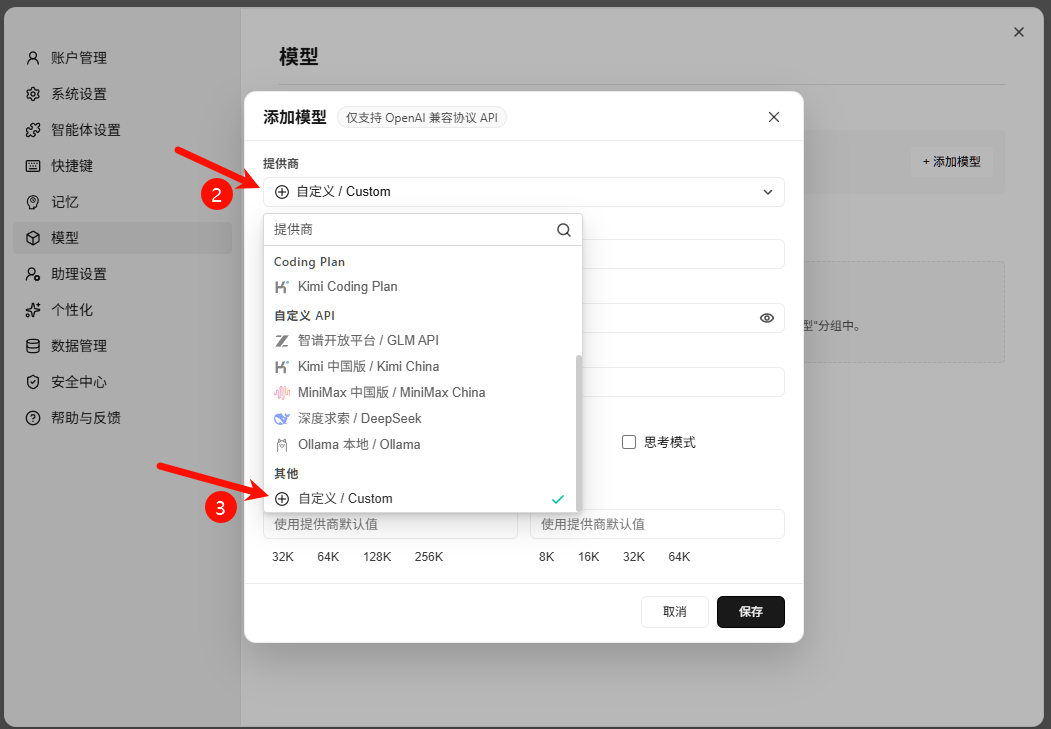This screenshot has width=1051, height=729.
Task: Click the Kimi Coding Plan logo icon
Action: pyautogui.click(x=282, y=287)
